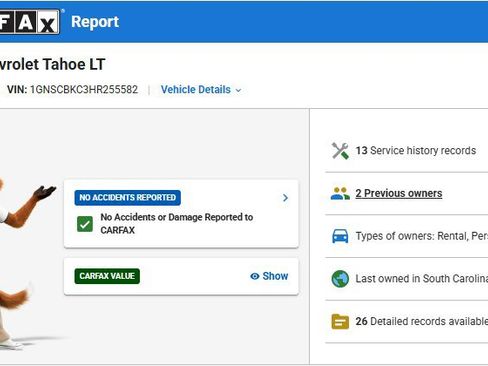Screen dimensions: 488x366
Task: Select the VIN number 1GNSCBKC3HR255582
Action: 84,90
